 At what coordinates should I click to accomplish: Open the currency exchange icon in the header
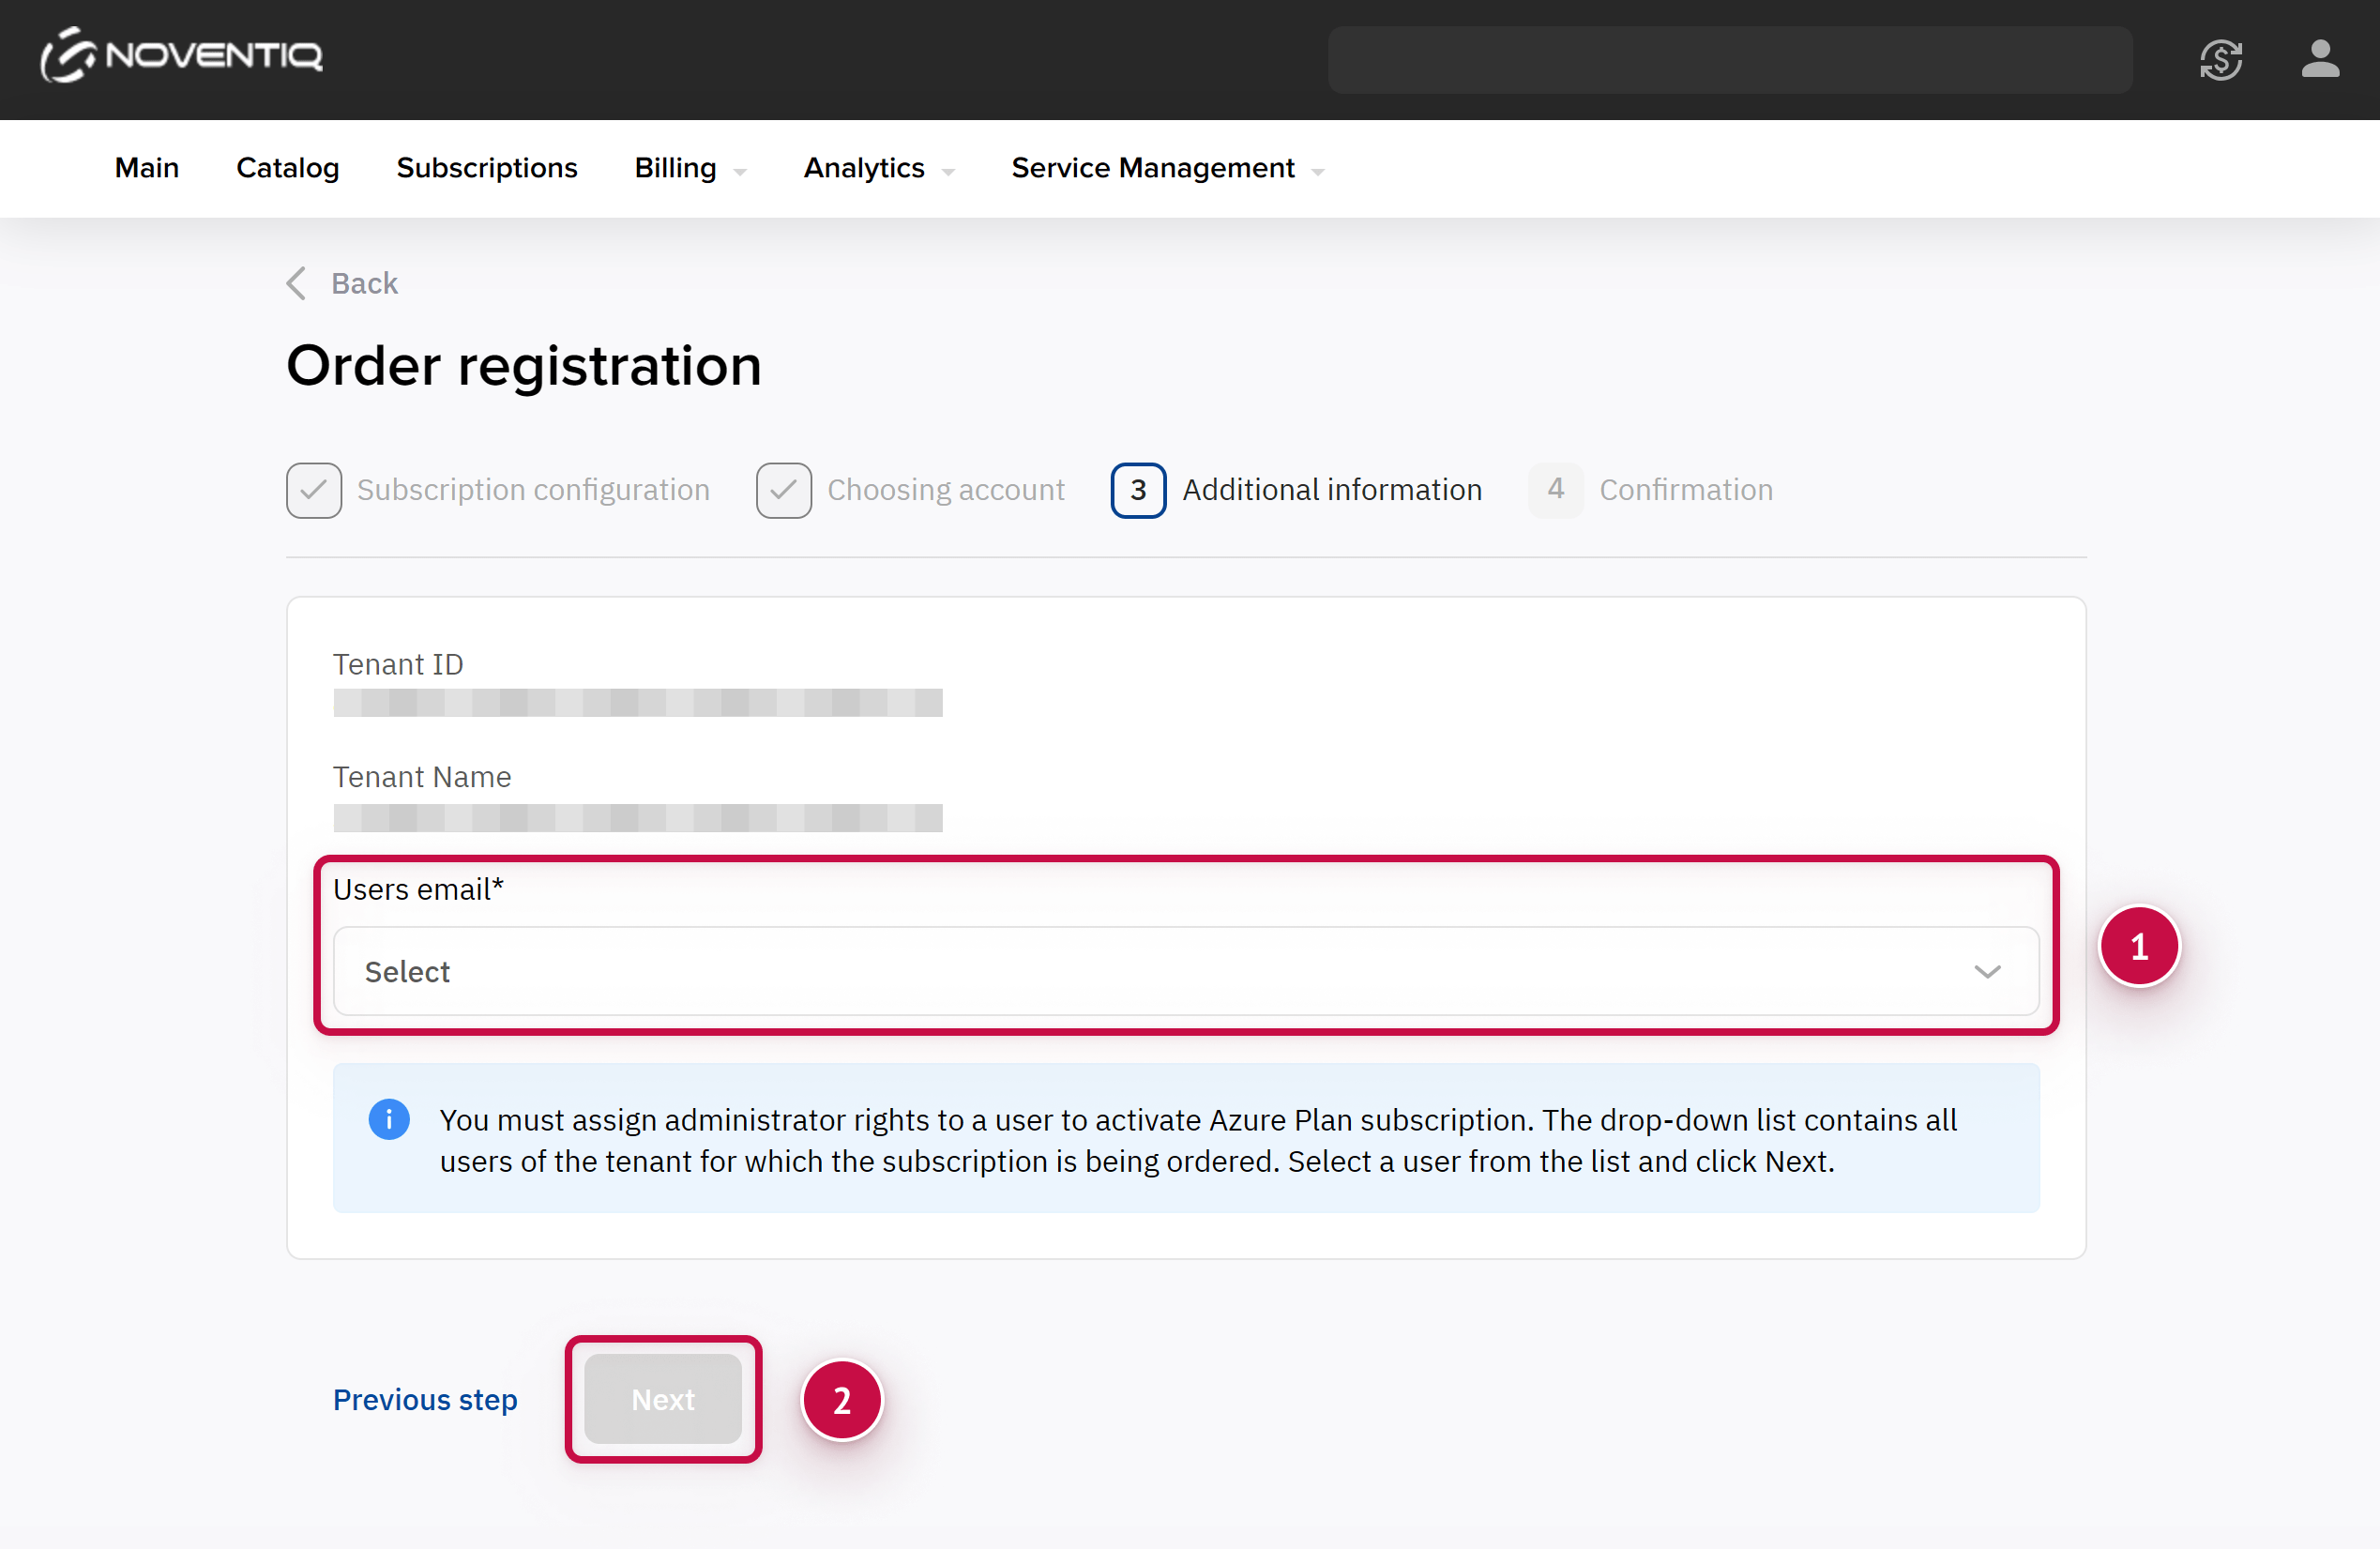(x=2220, y=59)
